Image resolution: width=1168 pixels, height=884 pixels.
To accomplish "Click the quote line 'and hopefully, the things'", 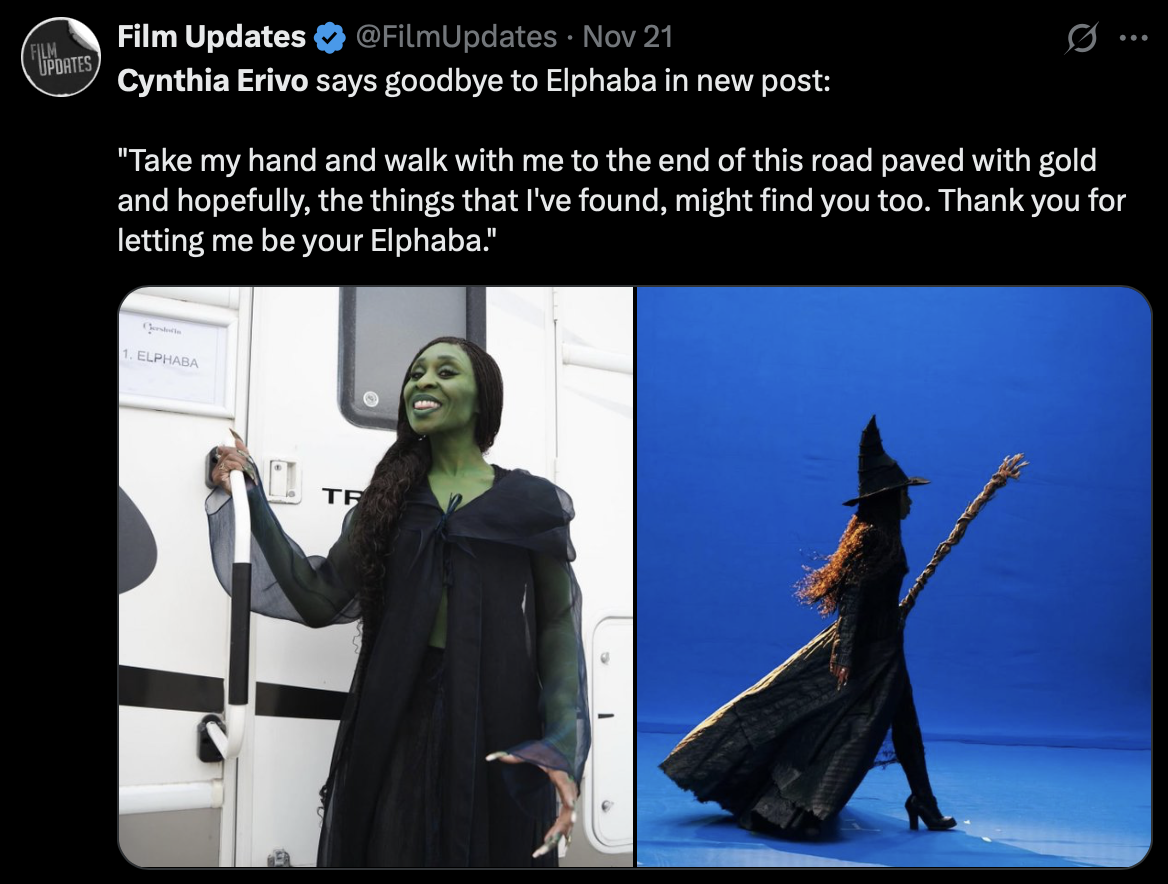I will 621,201.
